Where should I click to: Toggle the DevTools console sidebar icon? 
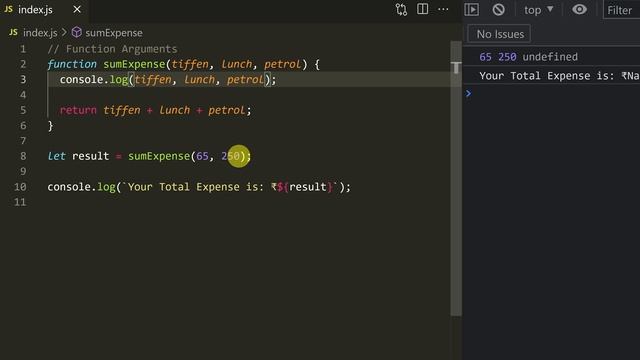click(x=471, y=9)
